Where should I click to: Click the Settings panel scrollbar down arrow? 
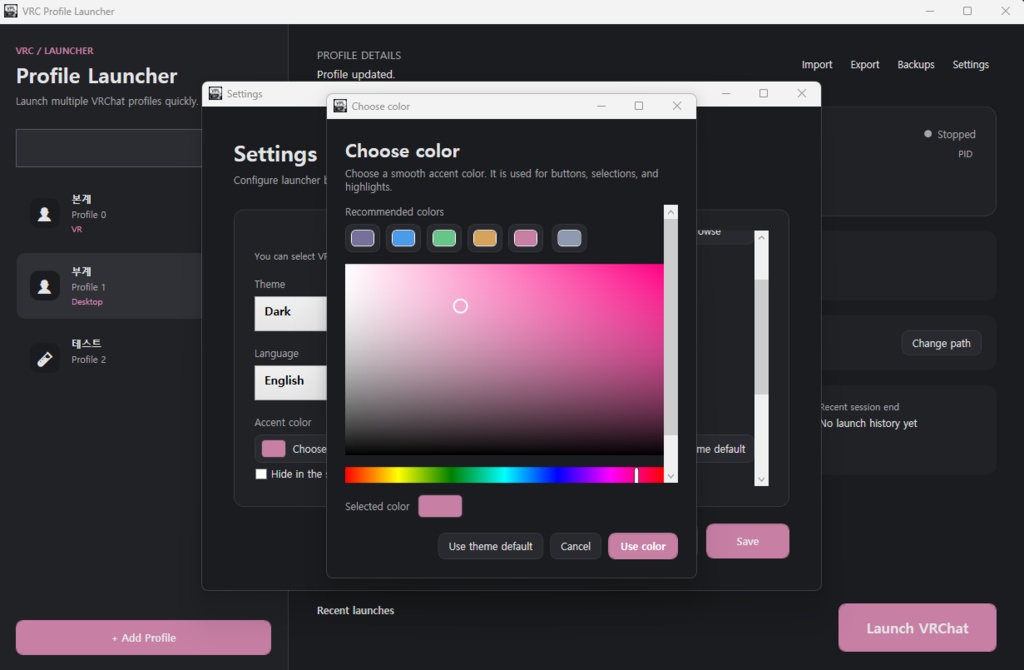[761, 479]
